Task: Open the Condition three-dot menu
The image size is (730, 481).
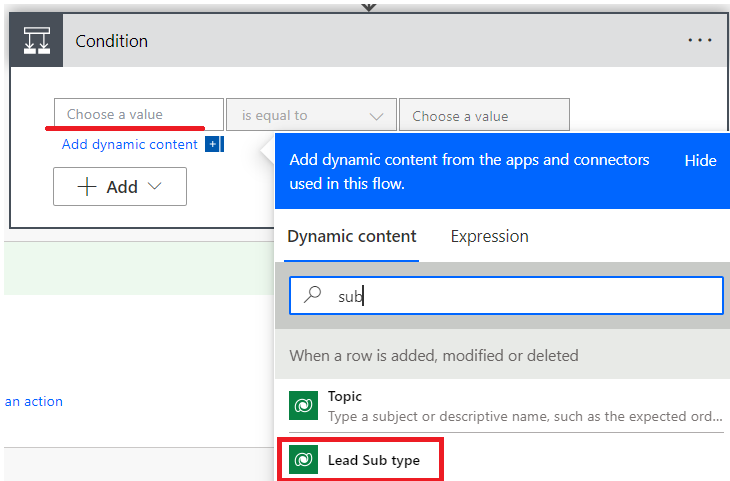Action: point(700,41)
